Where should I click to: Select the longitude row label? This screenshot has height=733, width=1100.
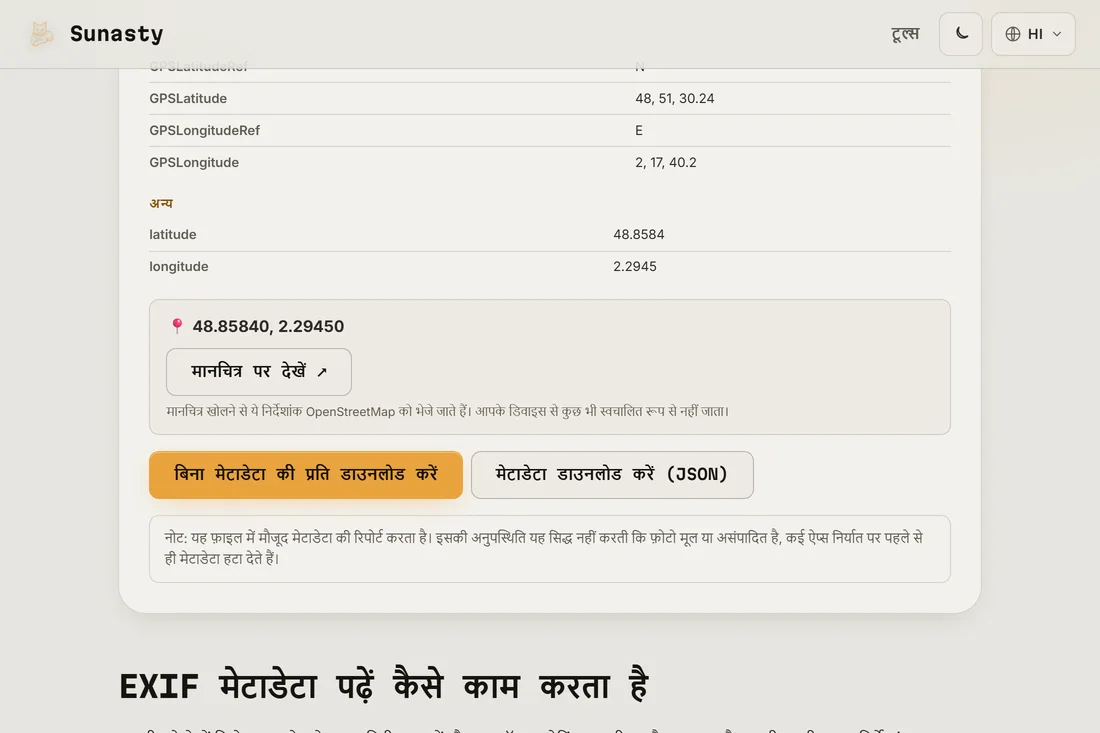coord(179,267)
